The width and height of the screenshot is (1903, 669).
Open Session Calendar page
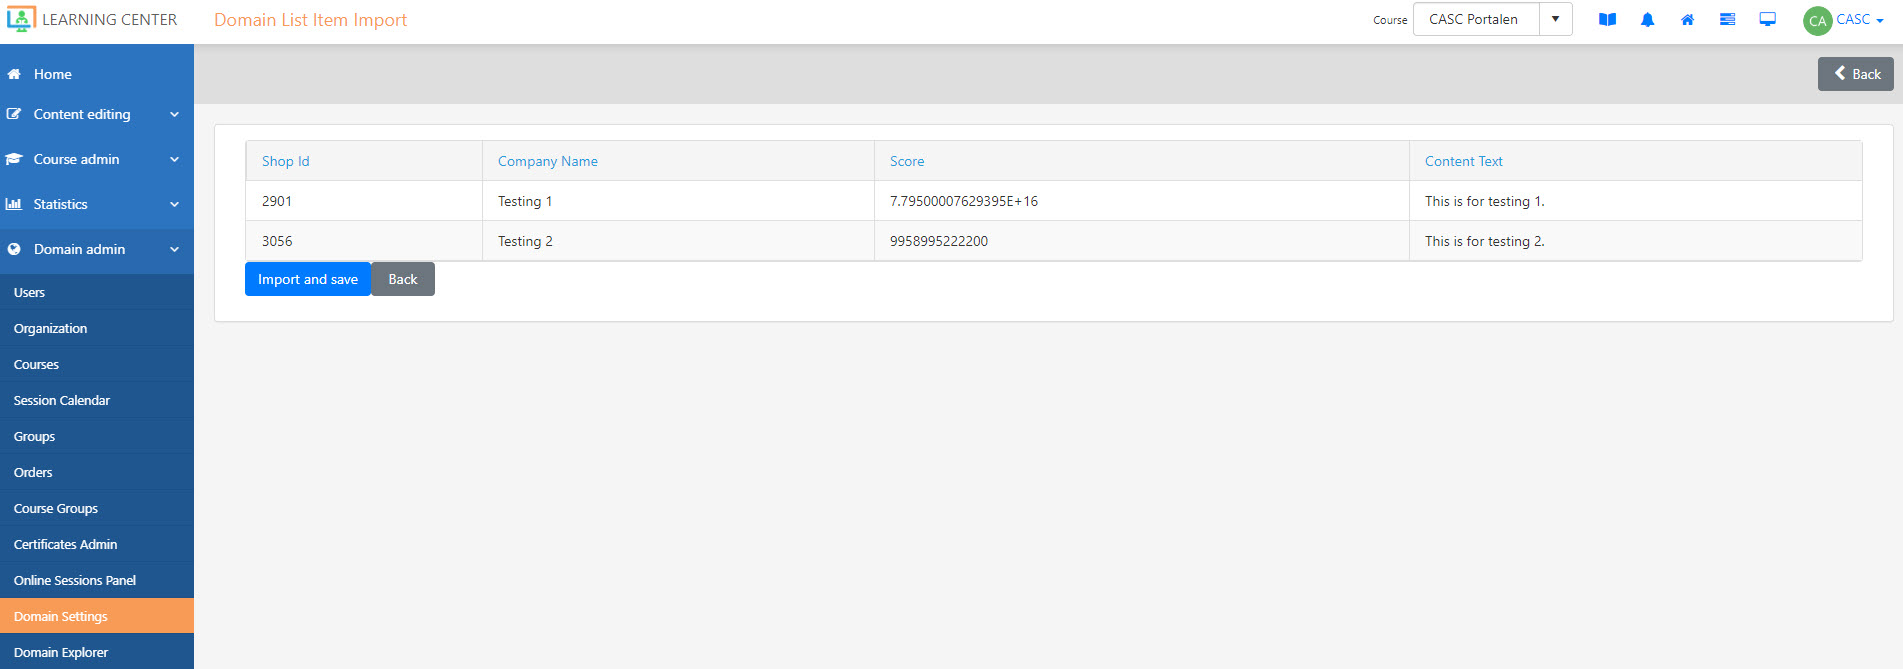[62, 401]
